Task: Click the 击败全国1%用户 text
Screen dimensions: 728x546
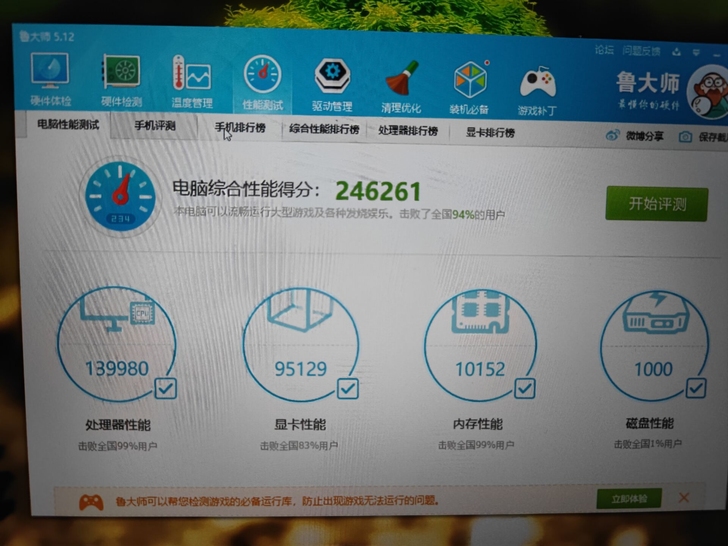Action: pos(648,444)
